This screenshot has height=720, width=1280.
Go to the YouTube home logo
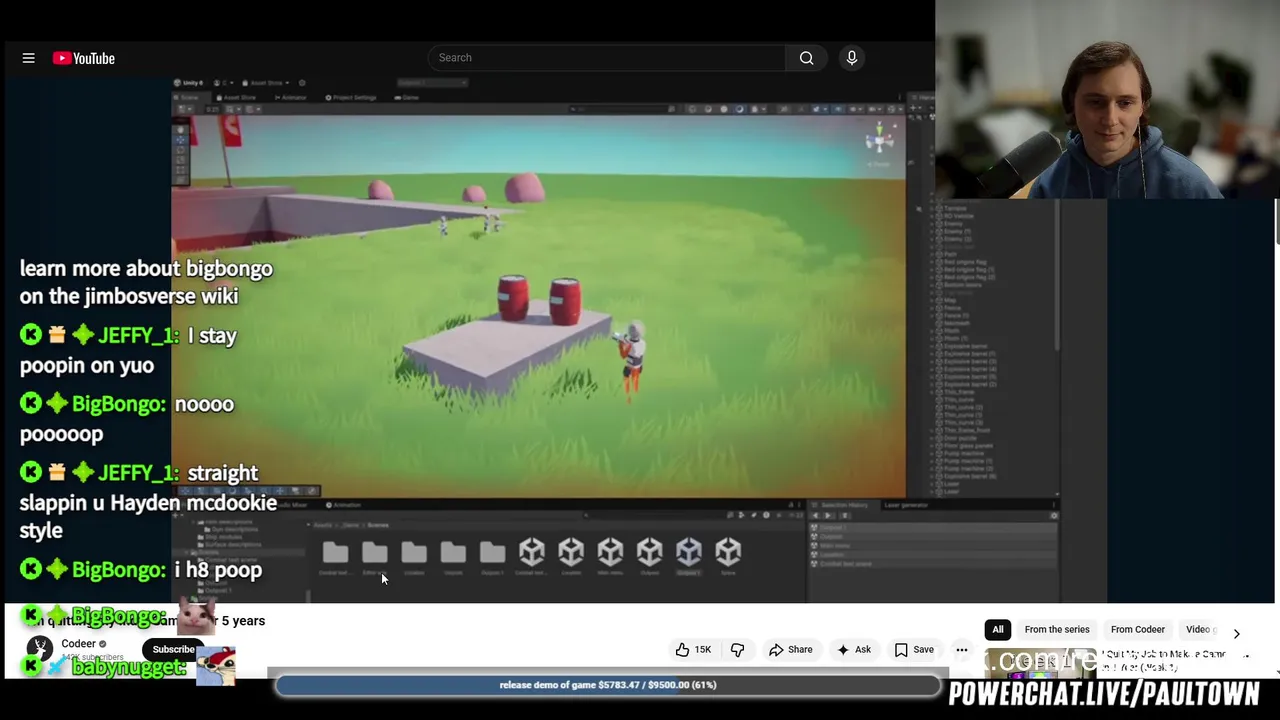[x=84, y=58]
